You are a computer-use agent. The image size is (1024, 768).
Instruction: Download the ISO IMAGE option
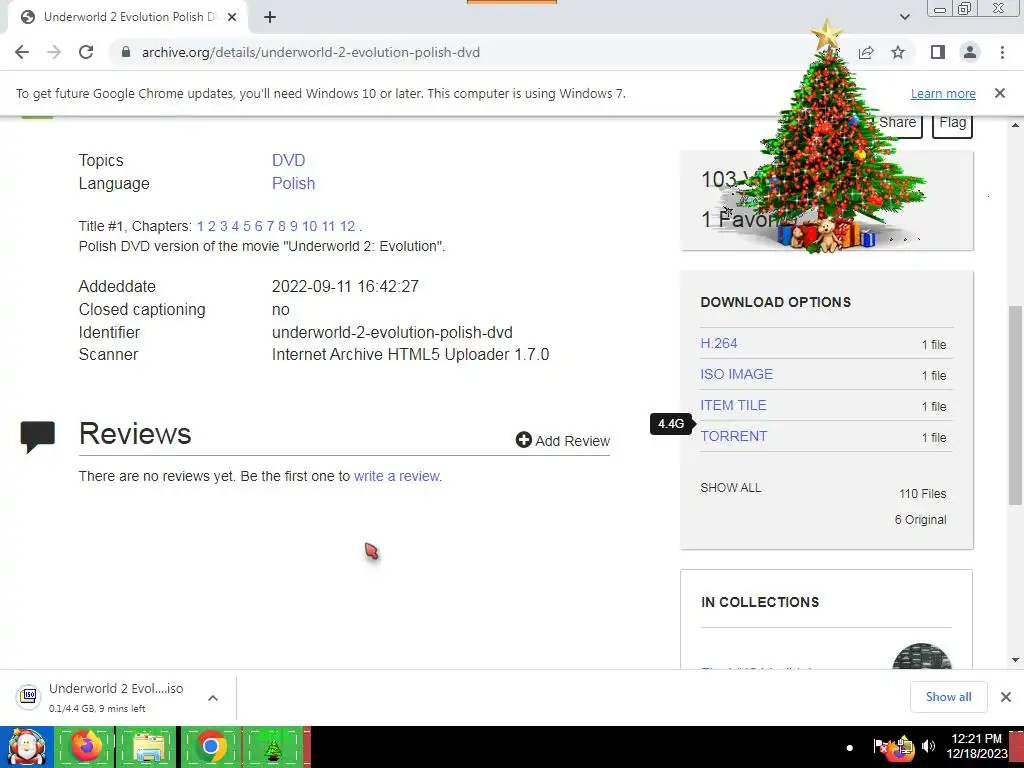tap(737, 374)
